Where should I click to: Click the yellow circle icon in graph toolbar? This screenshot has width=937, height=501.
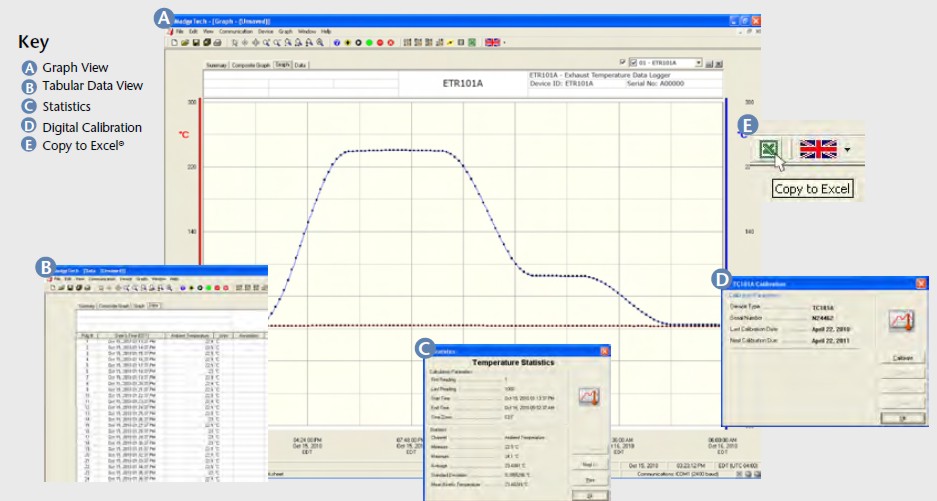348,42
